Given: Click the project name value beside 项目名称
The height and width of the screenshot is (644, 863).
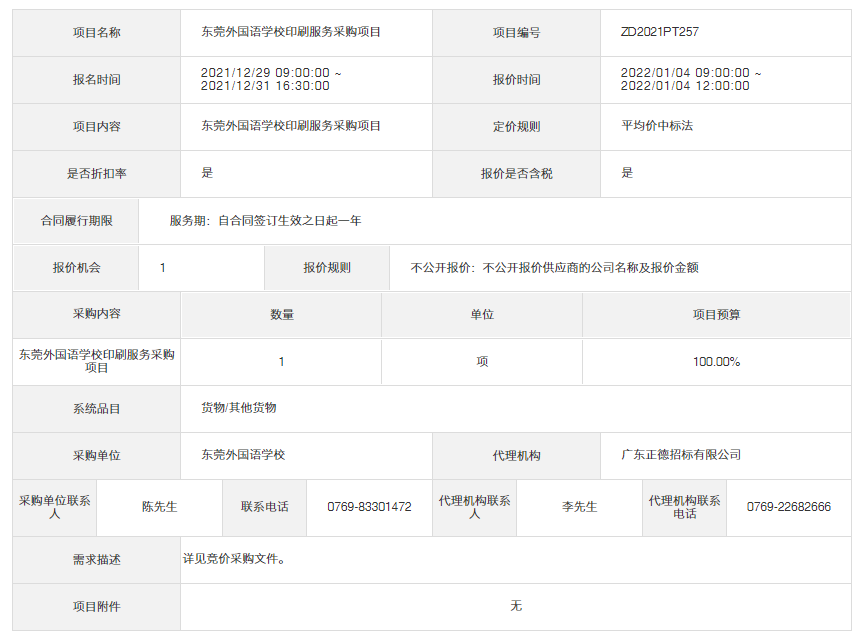Looking at the screenshot, I should click(291, 32).
